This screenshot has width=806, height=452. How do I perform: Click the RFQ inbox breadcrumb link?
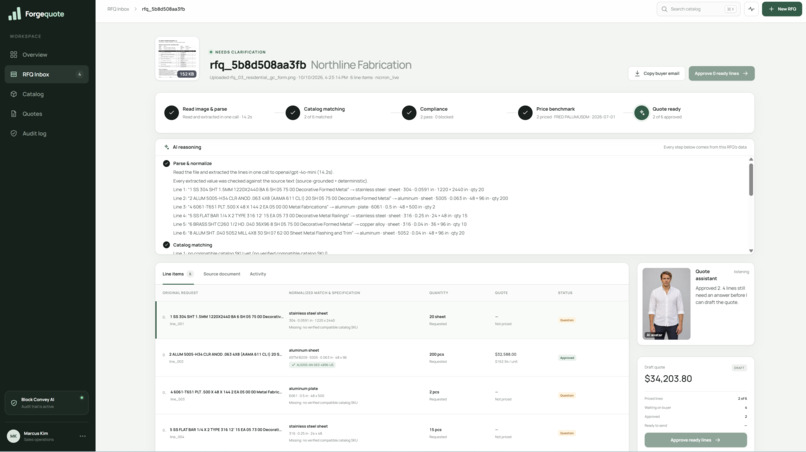click(x=118, y=9)
